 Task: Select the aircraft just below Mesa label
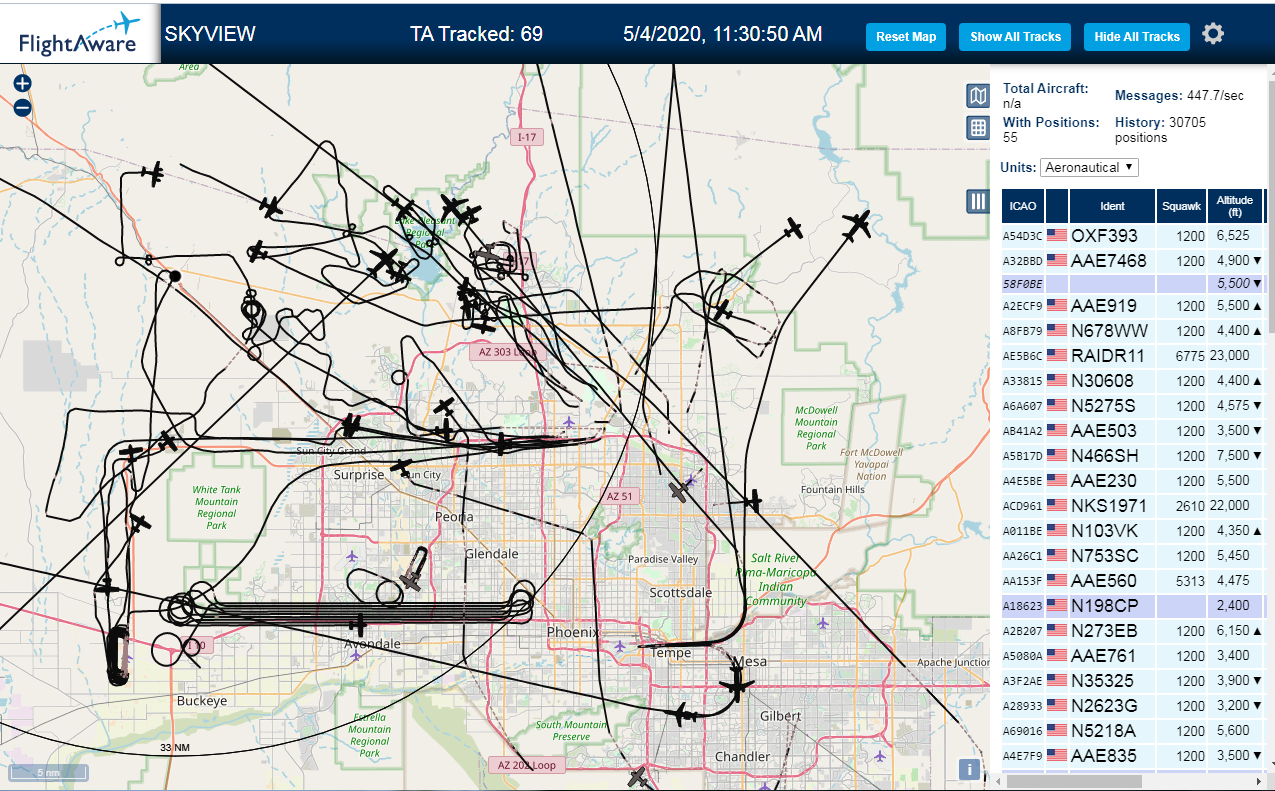(x=736, y=686)
